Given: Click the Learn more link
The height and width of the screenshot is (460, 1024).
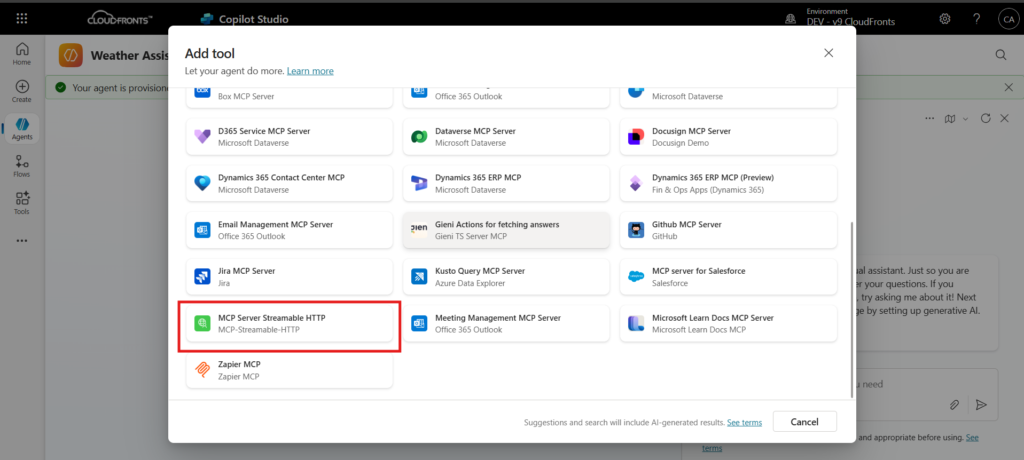Looking at the screenshot, I should (310, 71).
